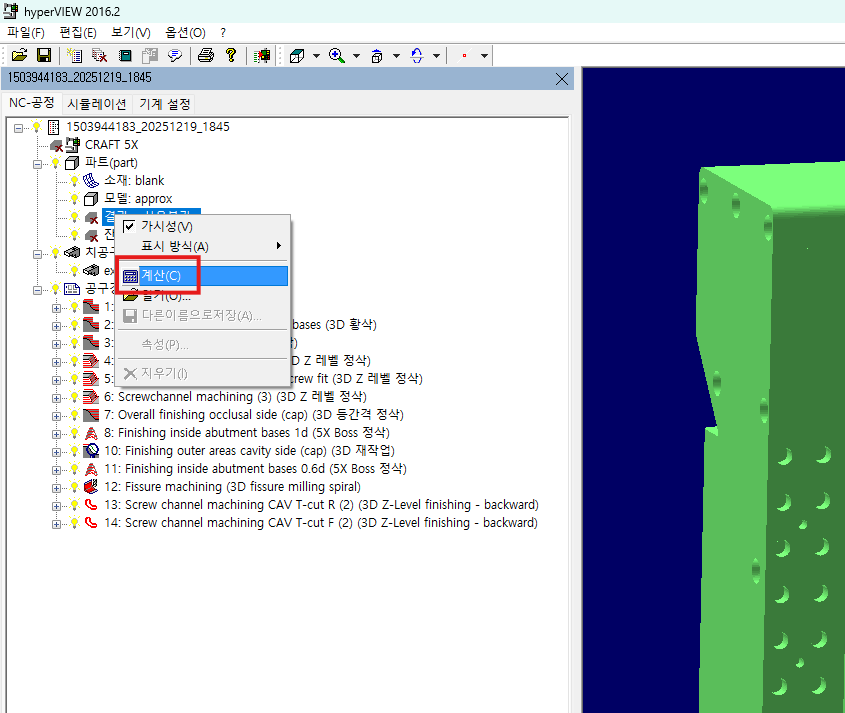Click the Open file toolbar icon
845x713 pixels.
[x=19, y=55]
